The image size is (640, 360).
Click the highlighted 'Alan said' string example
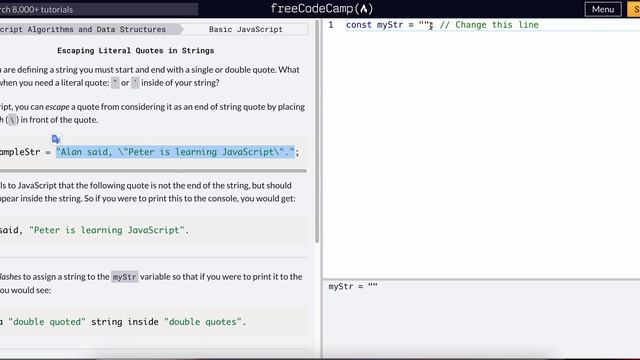[x=175, y=152]
